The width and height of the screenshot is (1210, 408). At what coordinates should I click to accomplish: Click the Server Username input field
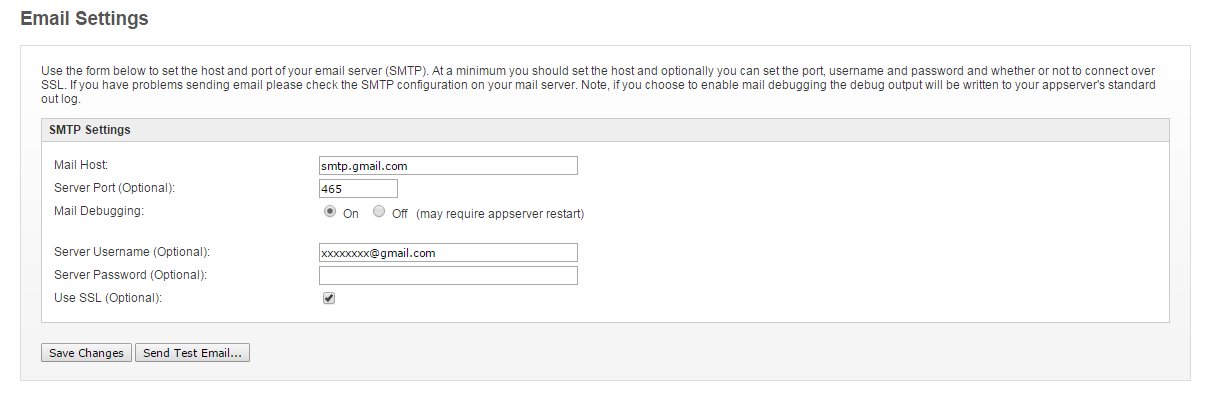tap(448, 253)
